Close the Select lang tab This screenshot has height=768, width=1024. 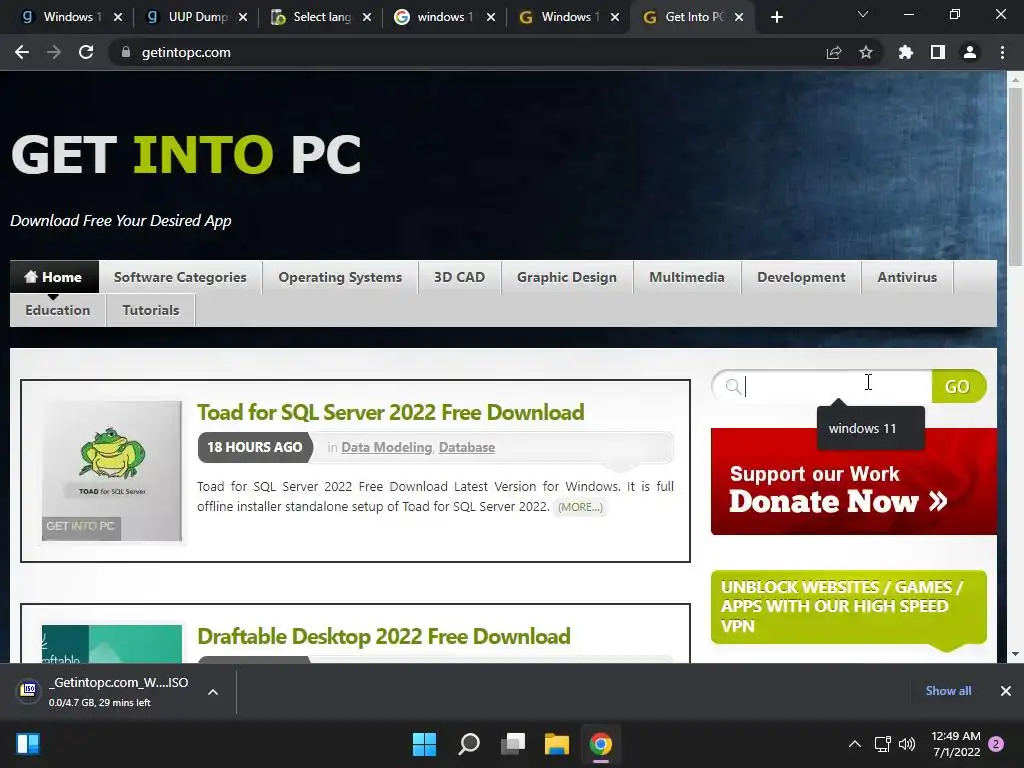pyautogui.click(x=367, y=17)
